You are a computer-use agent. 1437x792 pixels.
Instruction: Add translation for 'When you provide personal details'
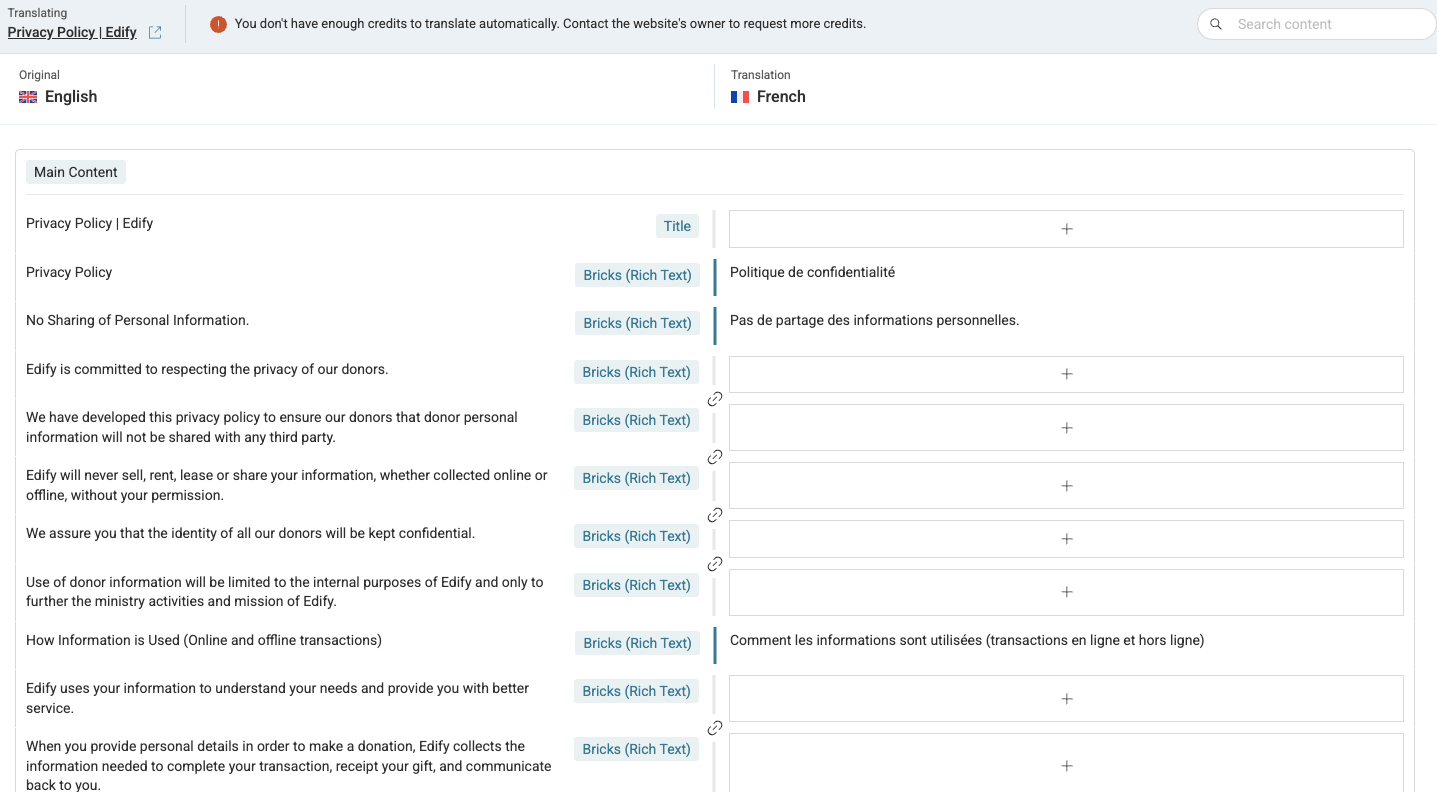point(1066,765)
